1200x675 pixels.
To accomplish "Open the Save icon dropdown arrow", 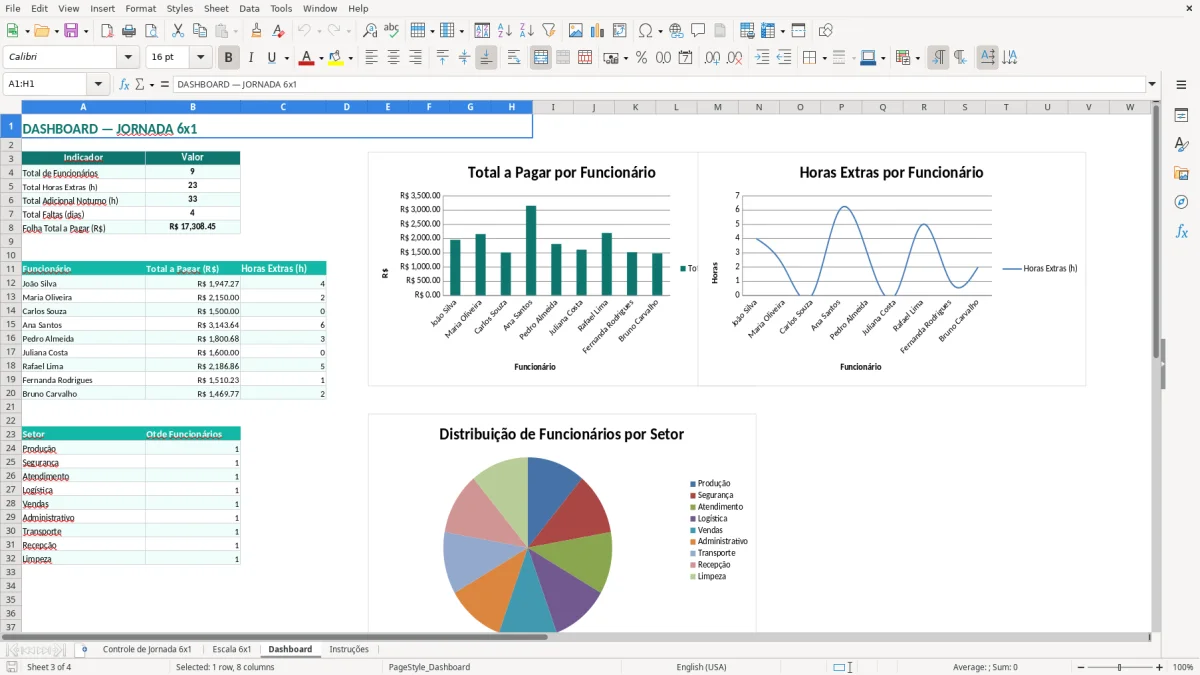I will point(86,31).
